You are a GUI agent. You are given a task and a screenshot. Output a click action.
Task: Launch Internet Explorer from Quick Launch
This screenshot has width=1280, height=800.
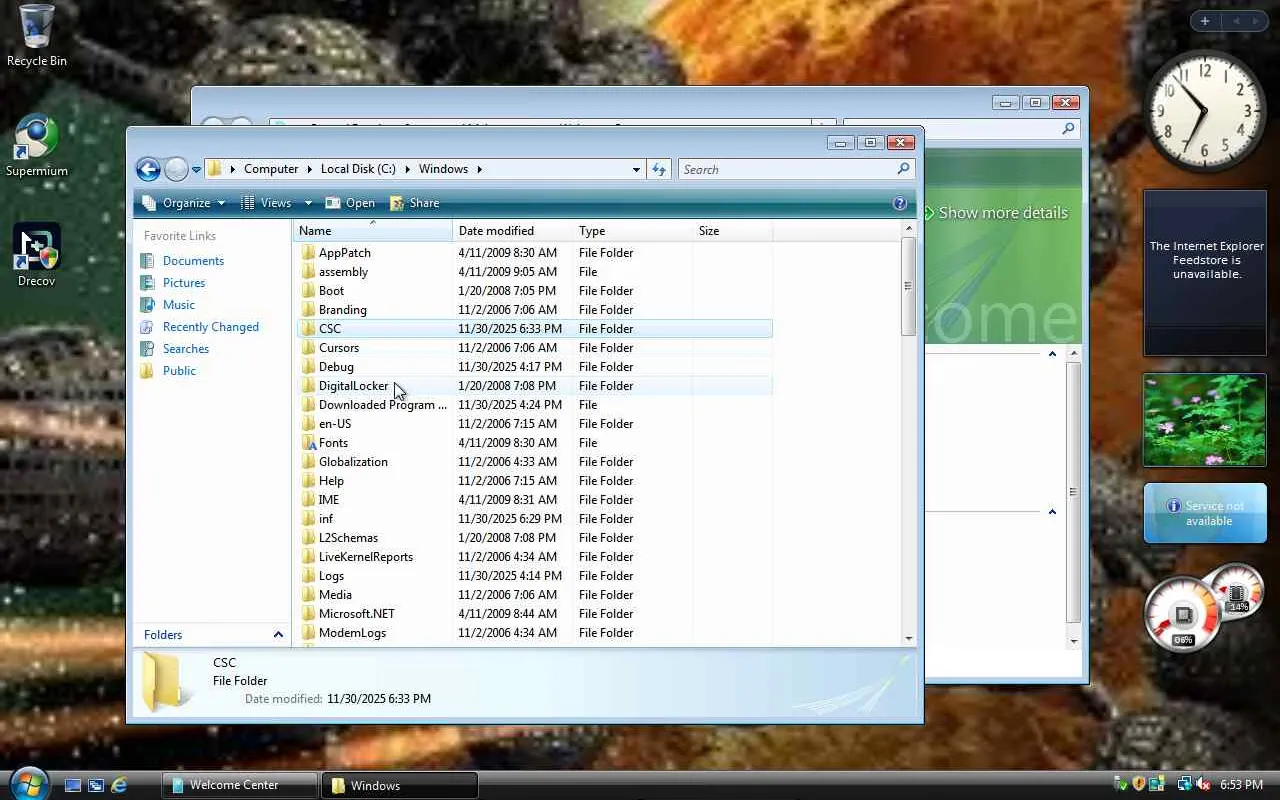[x=119, y=785]
